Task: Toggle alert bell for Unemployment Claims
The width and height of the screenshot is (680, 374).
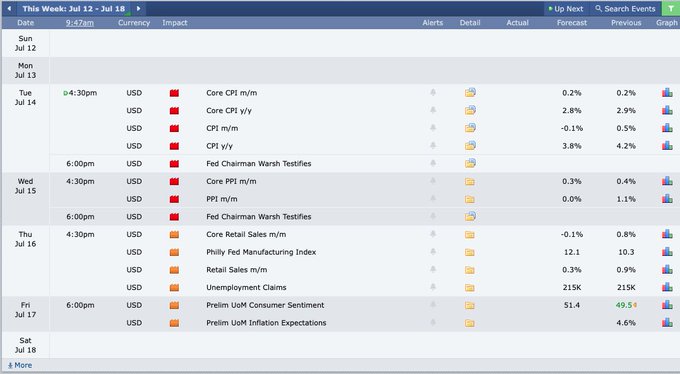Action: (x=433, y=287)
